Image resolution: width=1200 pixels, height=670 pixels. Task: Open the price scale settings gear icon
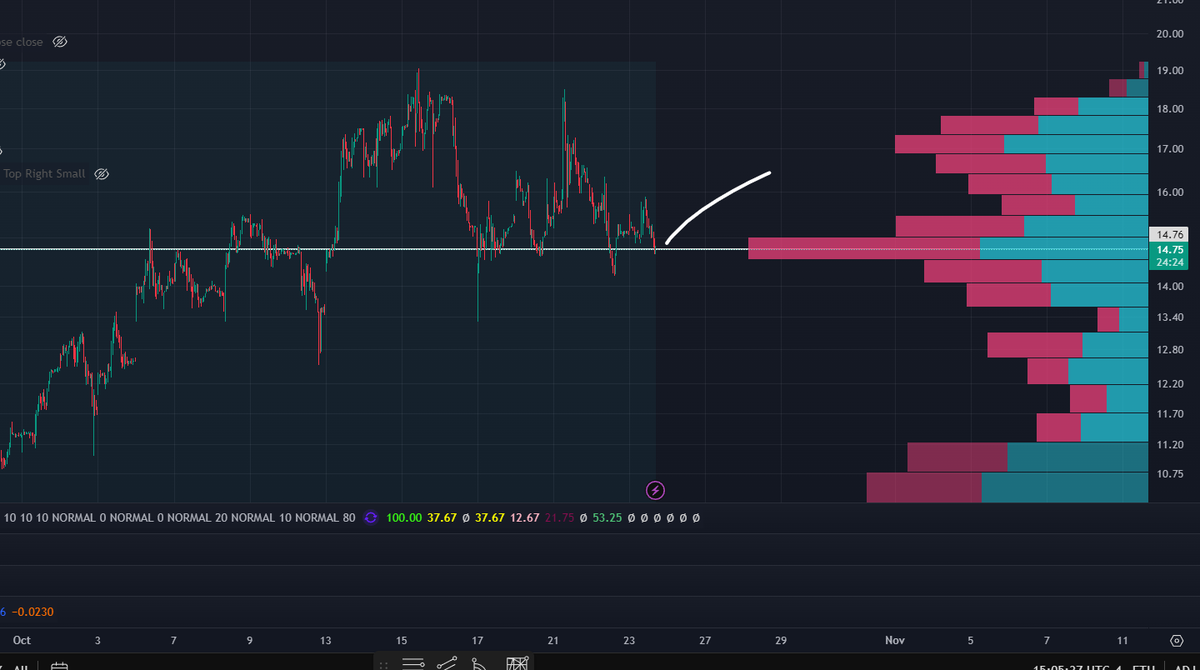(1176, 640)
